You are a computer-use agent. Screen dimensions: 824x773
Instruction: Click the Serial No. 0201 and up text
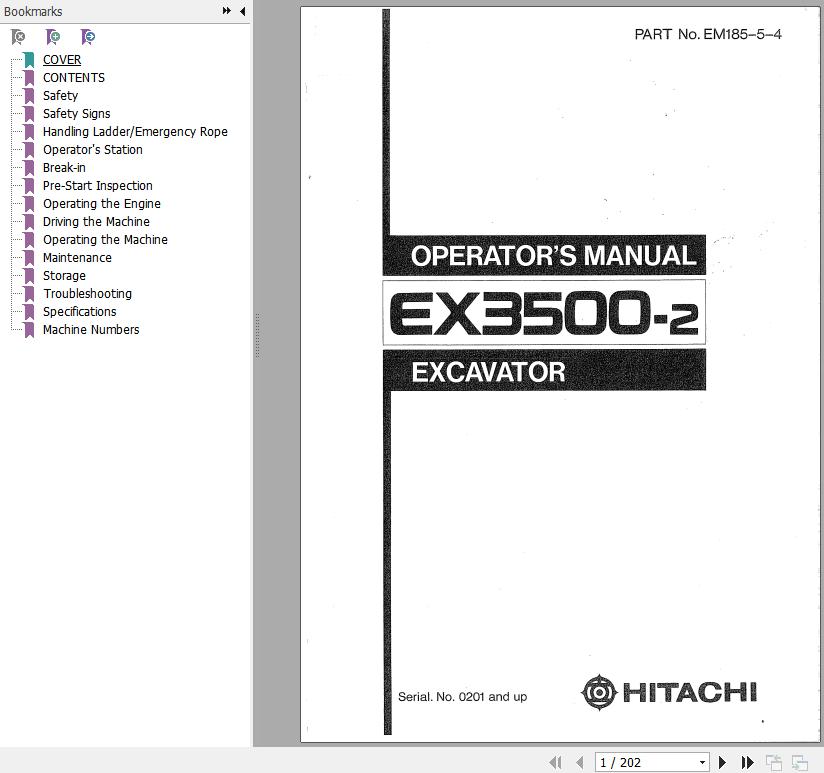[462, 697]
